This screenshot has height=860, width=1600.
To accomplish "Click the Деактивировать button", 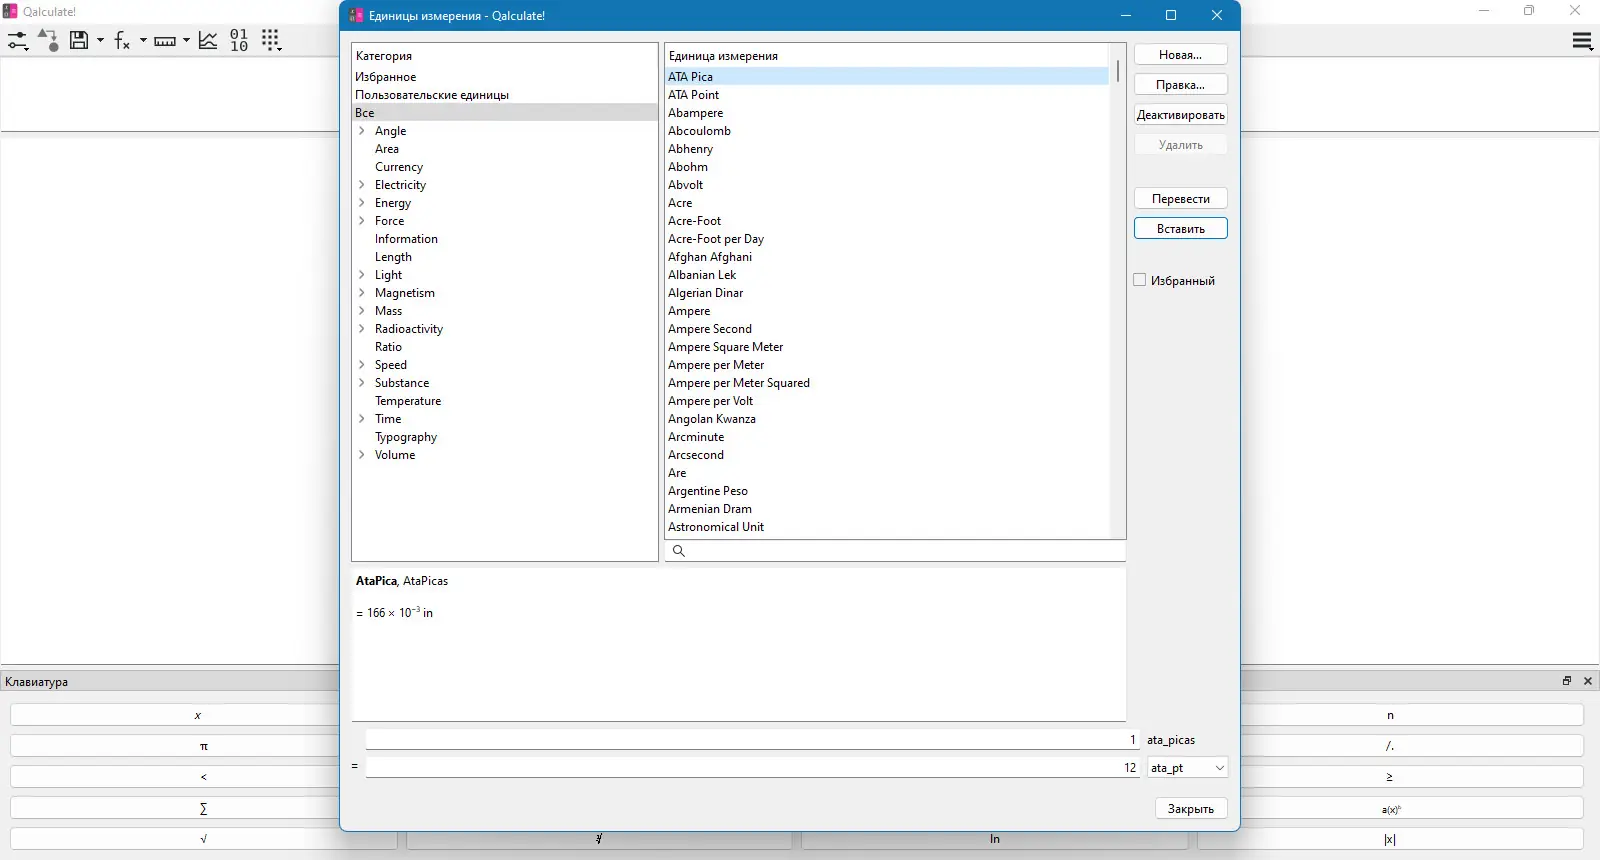I will pos(1181,115).
